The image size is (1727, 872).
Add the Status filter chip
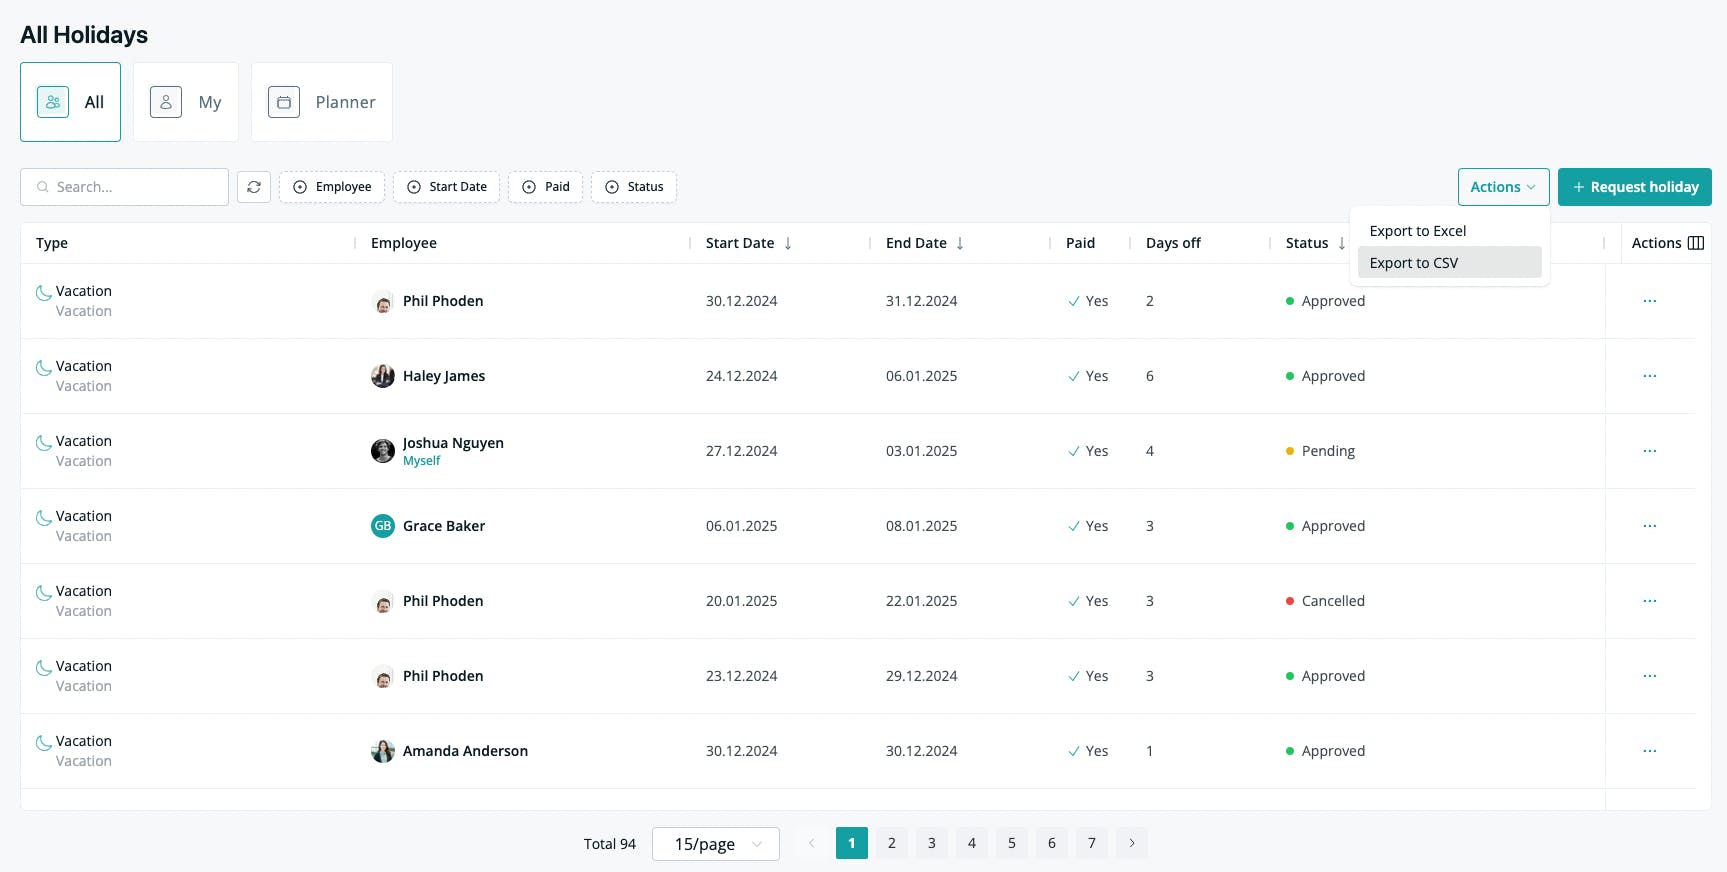click(x=634, y=187)
